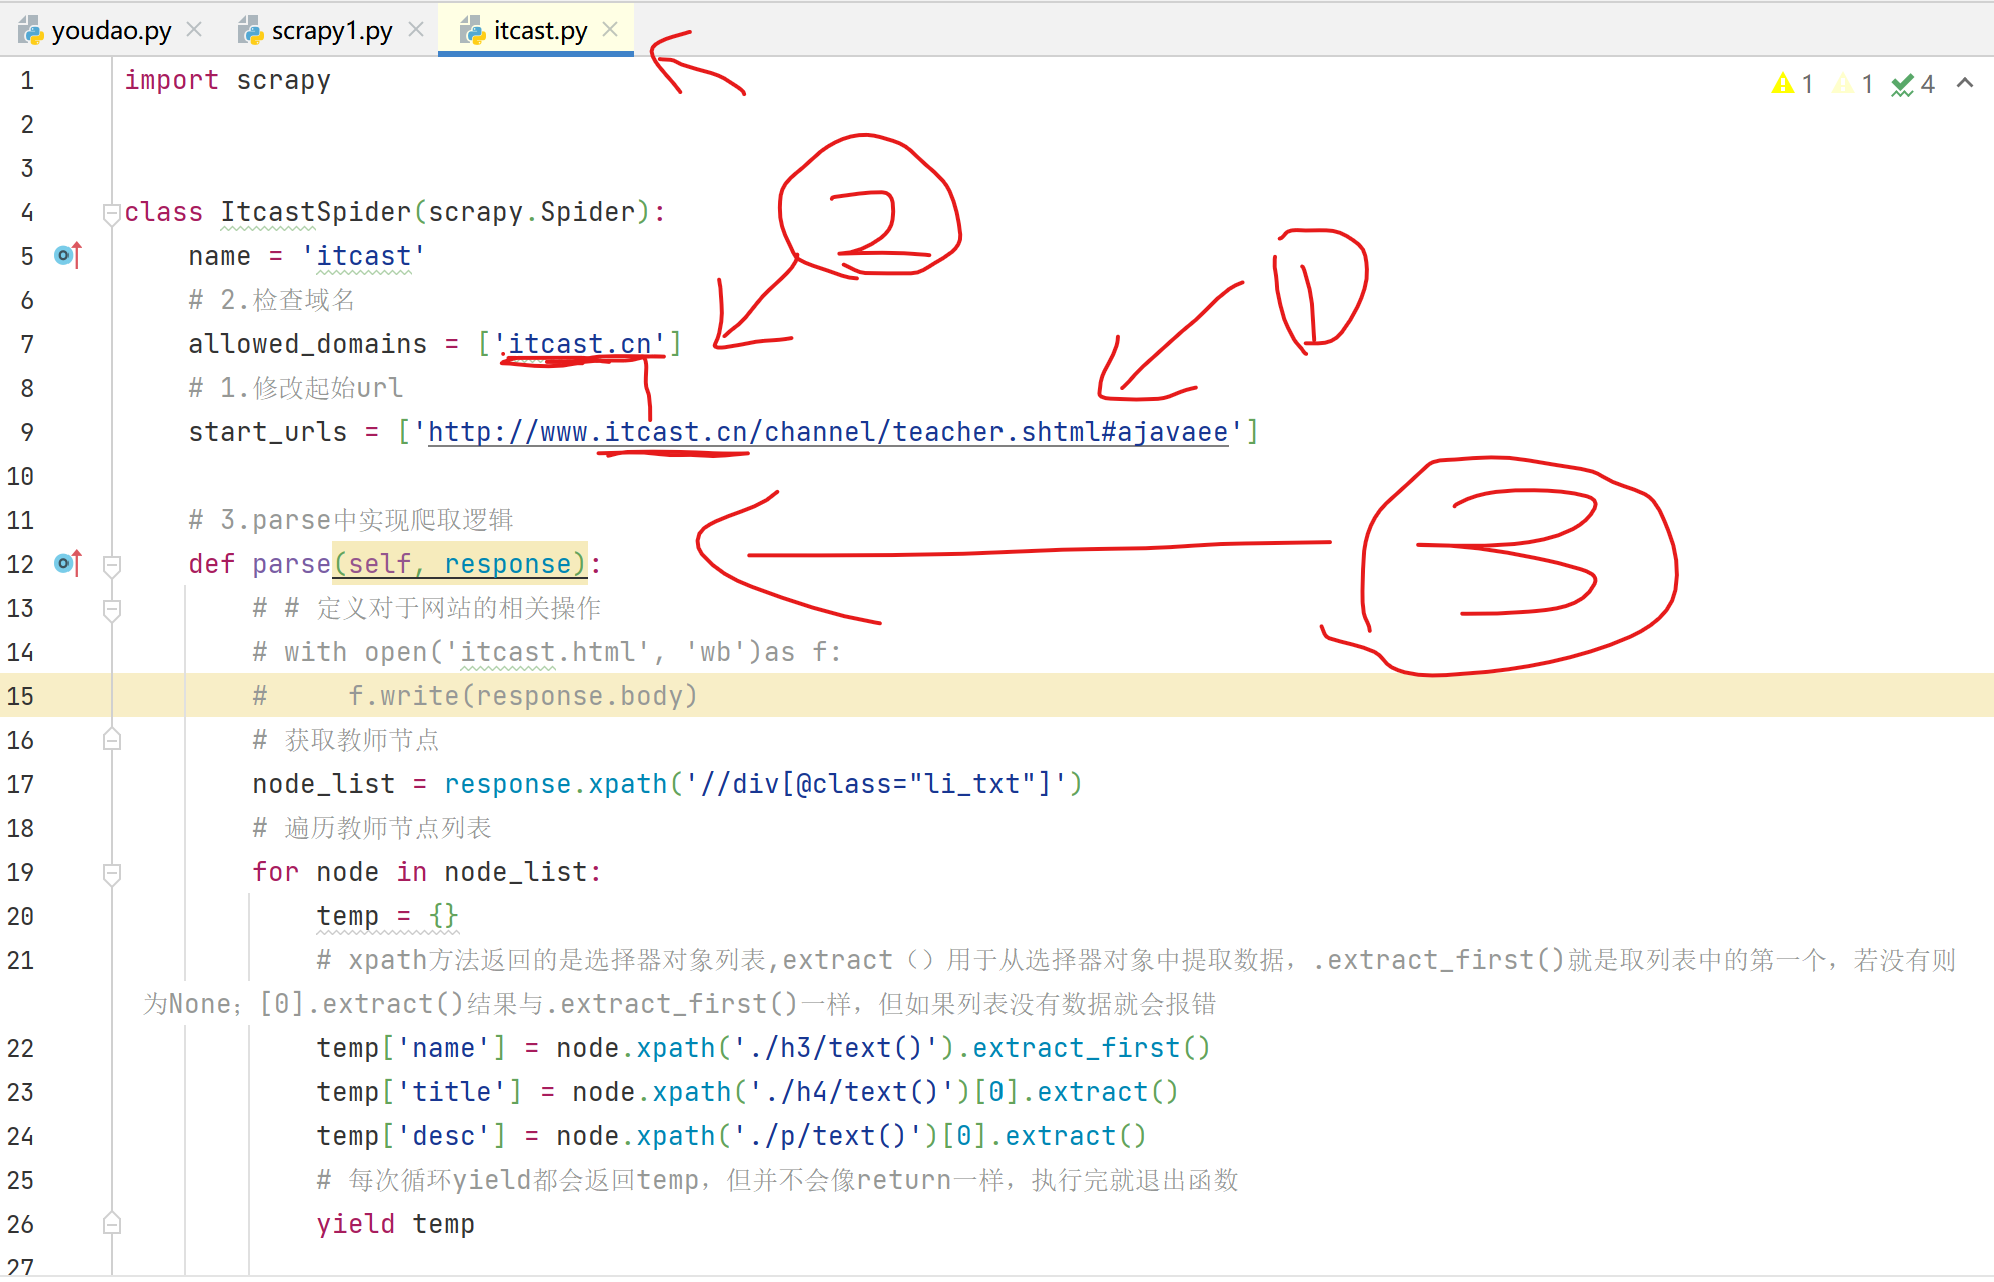Viewport: 1994px width, 1282px height.
Task: Close the scrapy1.py tab
Action: click(416, 30)
